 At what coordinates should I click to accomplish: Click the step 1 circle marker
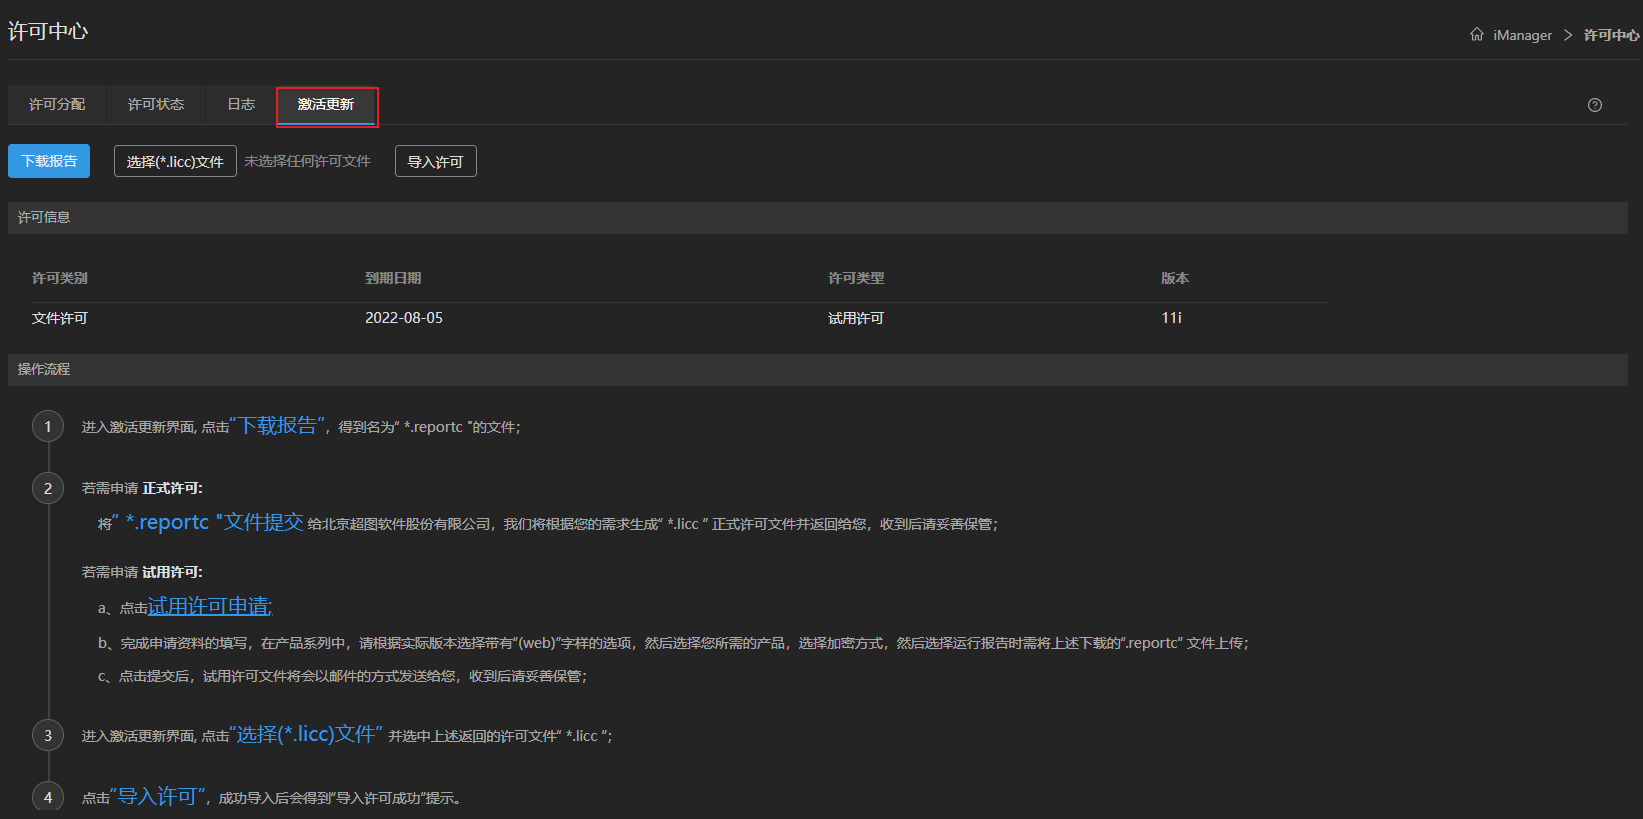(x=47, y=427)
